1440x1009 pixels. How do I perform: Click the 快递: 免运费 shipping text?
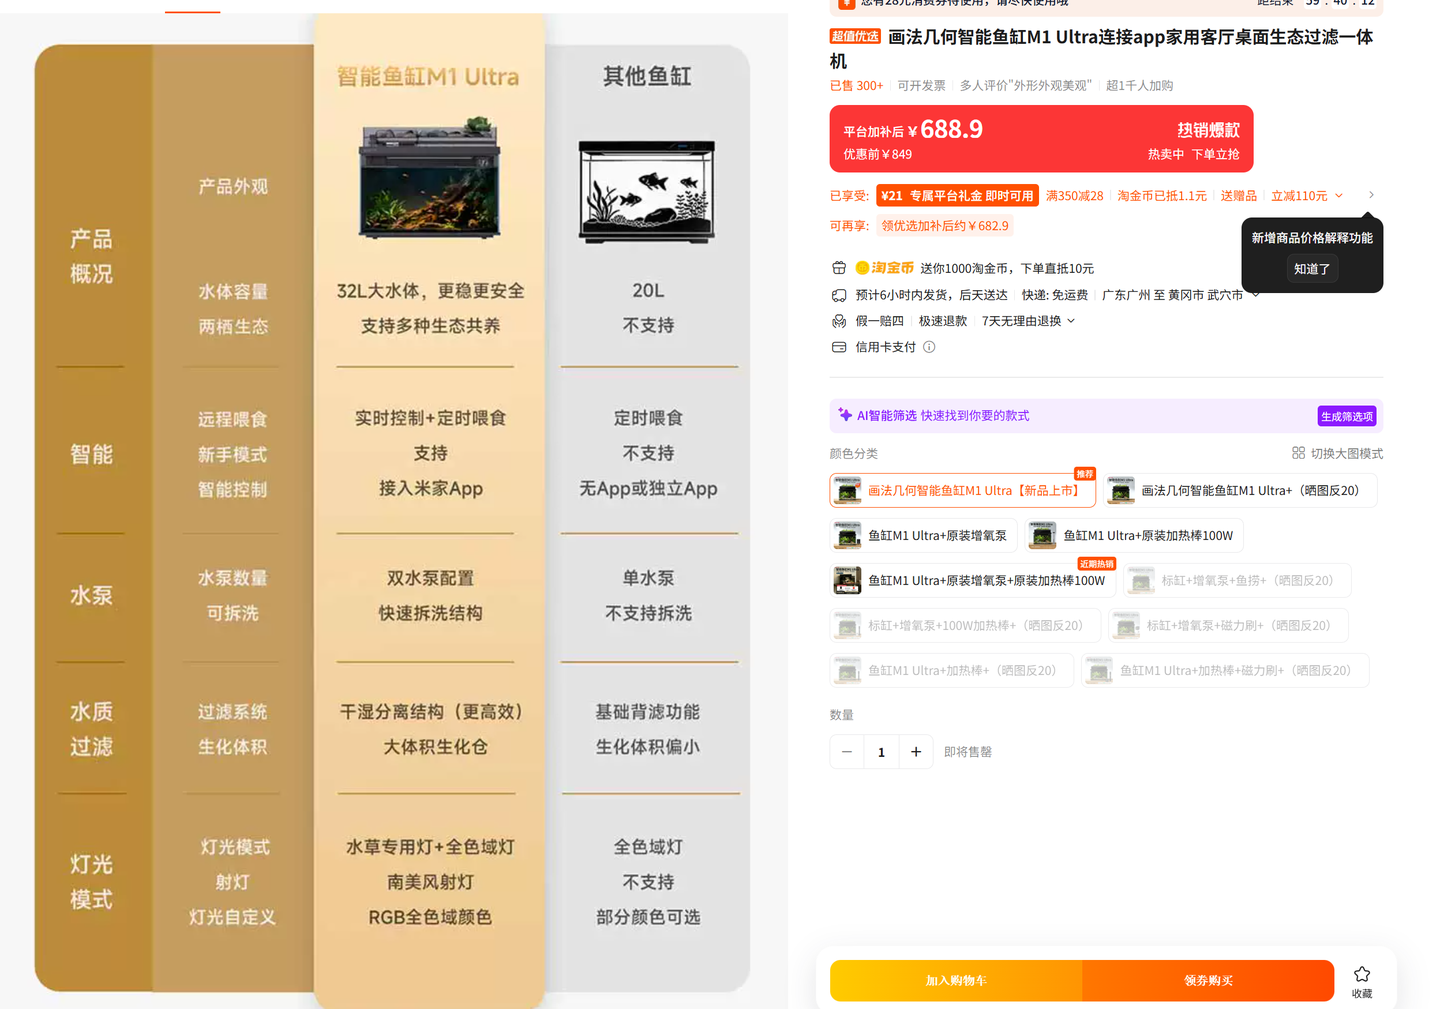pyautogui.click(x=1054, y=295)
